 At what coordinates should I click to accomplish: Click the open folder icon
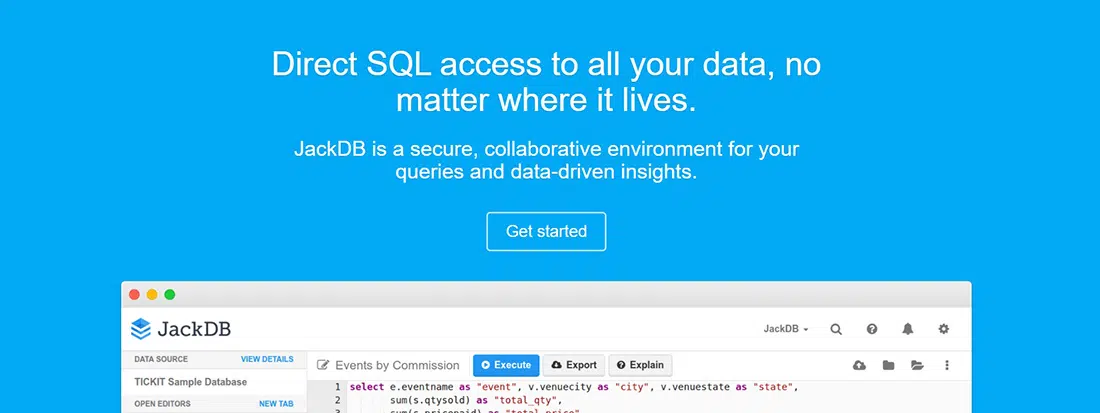917,365
